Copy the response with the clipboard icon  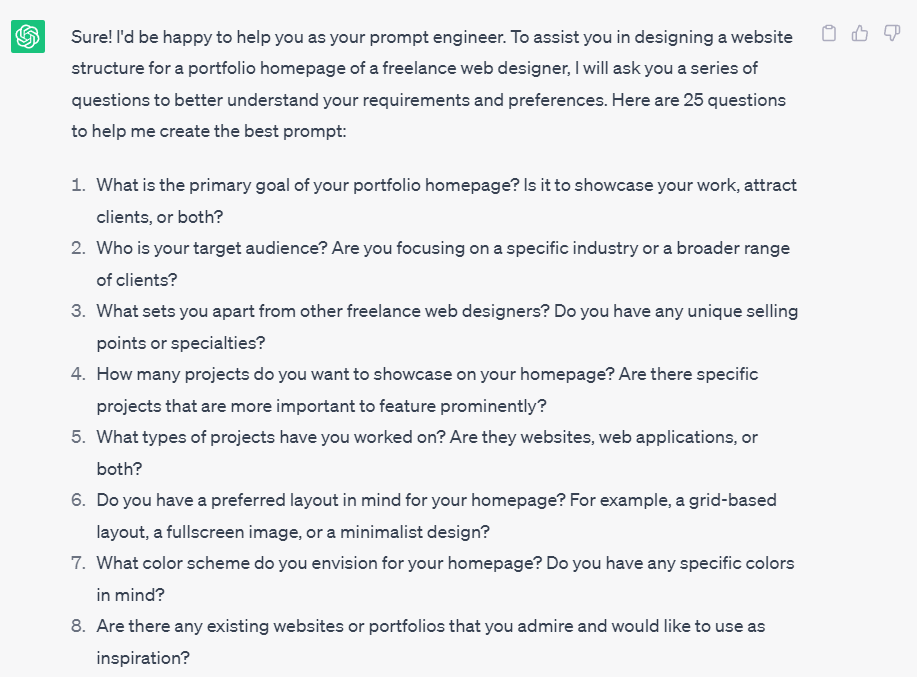828,34
